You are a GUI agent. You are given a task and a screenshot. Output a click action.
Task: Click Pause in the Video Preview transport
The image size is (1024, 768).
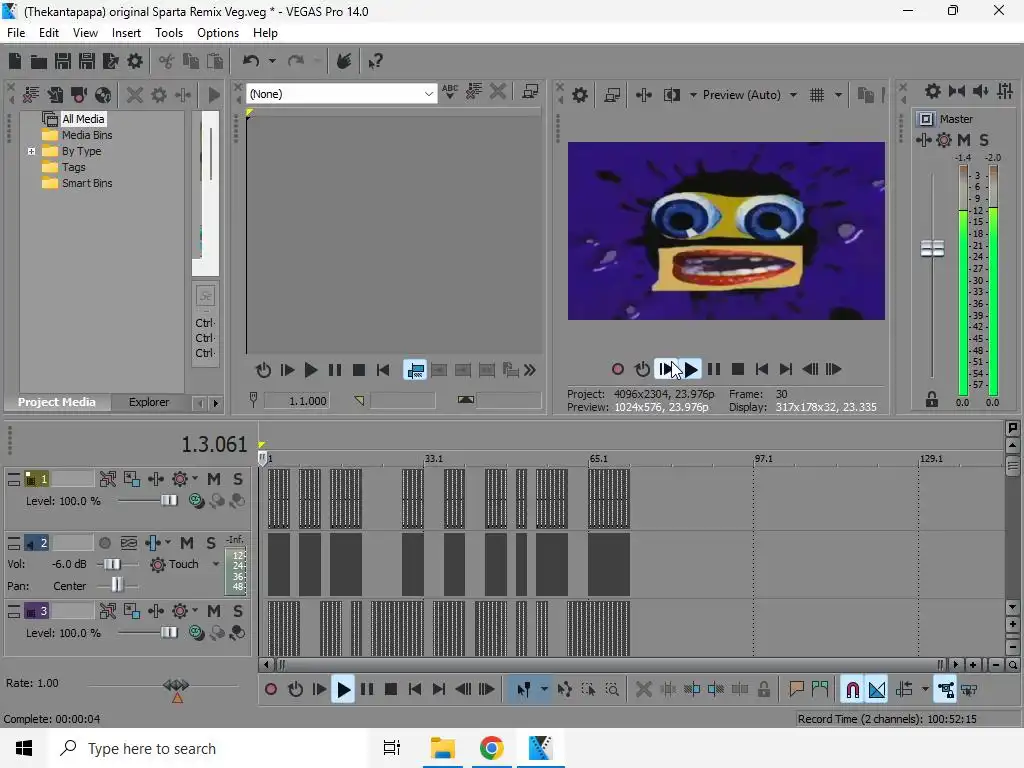coord(714,369)
